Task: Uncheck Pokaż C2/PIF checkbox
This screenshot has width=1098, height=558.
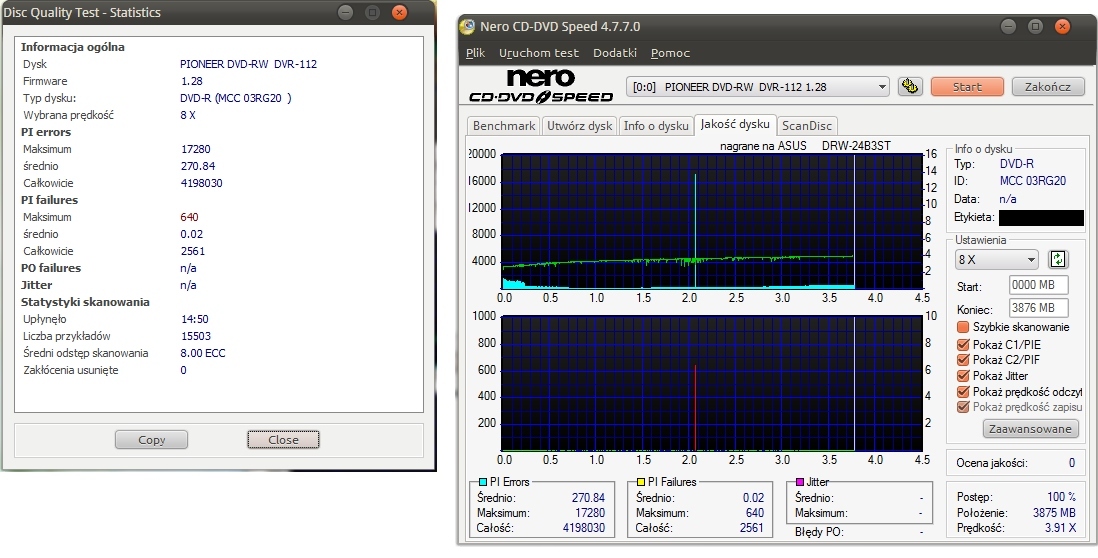Action: pos(963,360)
